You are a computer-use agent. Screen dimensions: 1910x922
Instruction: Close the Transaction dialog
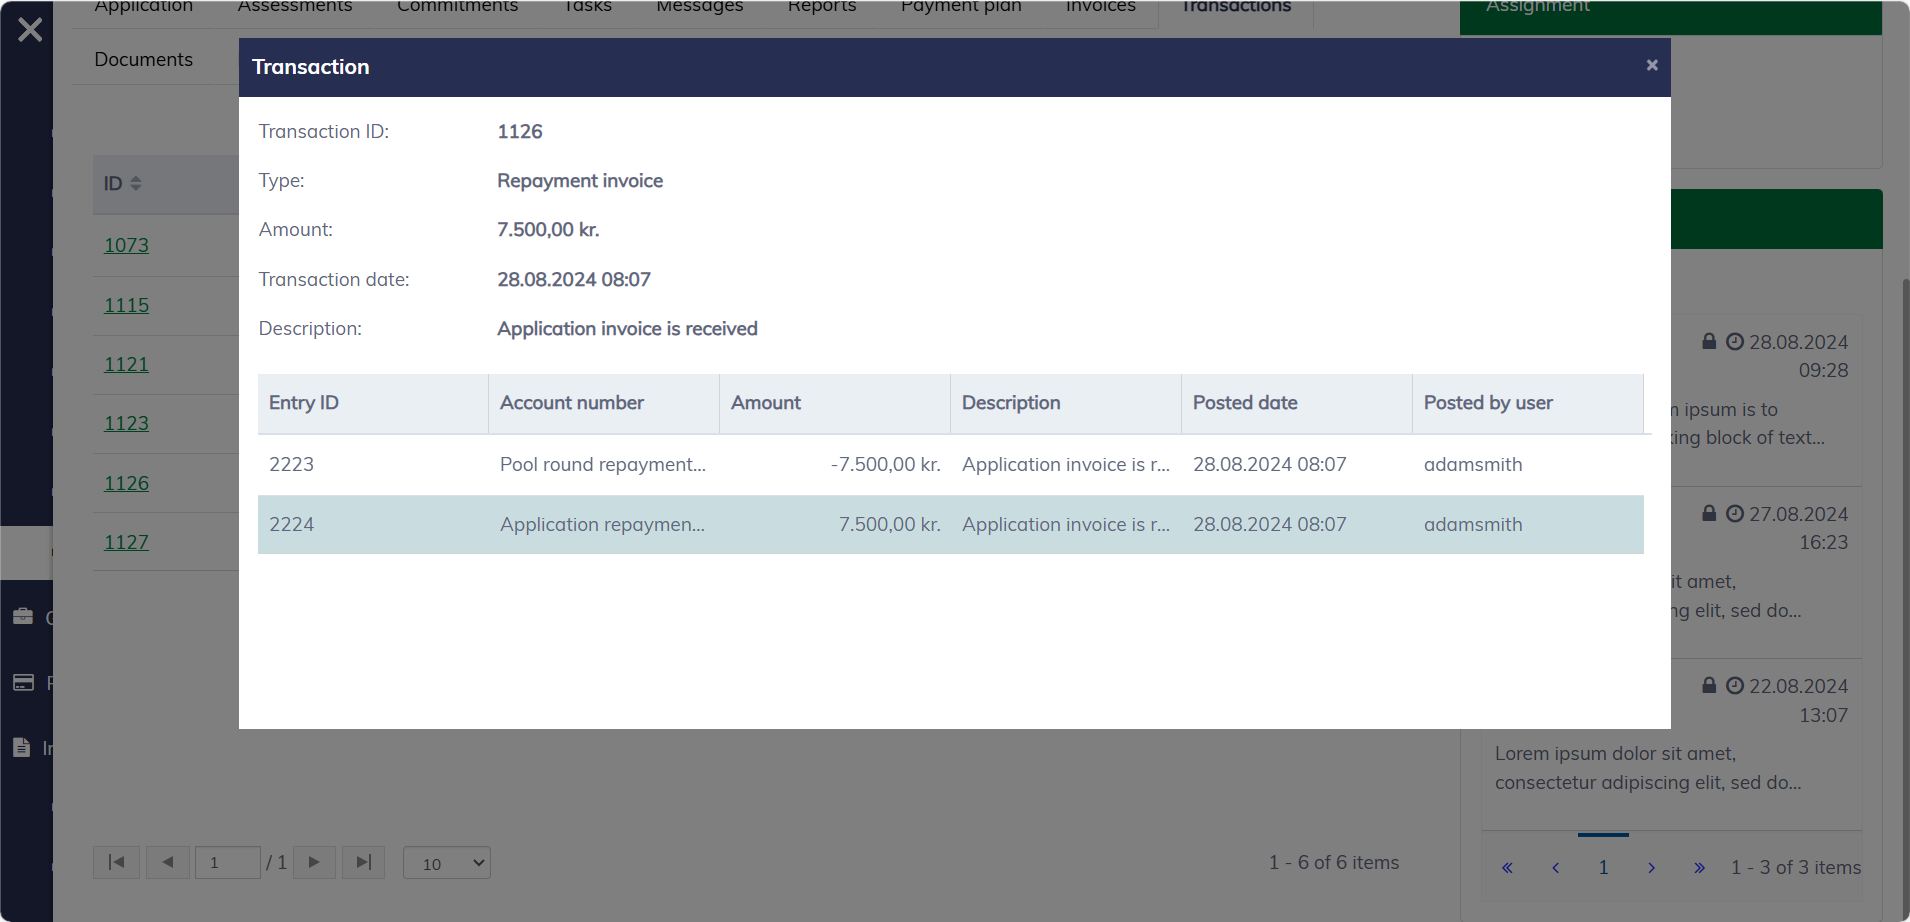1651,65
